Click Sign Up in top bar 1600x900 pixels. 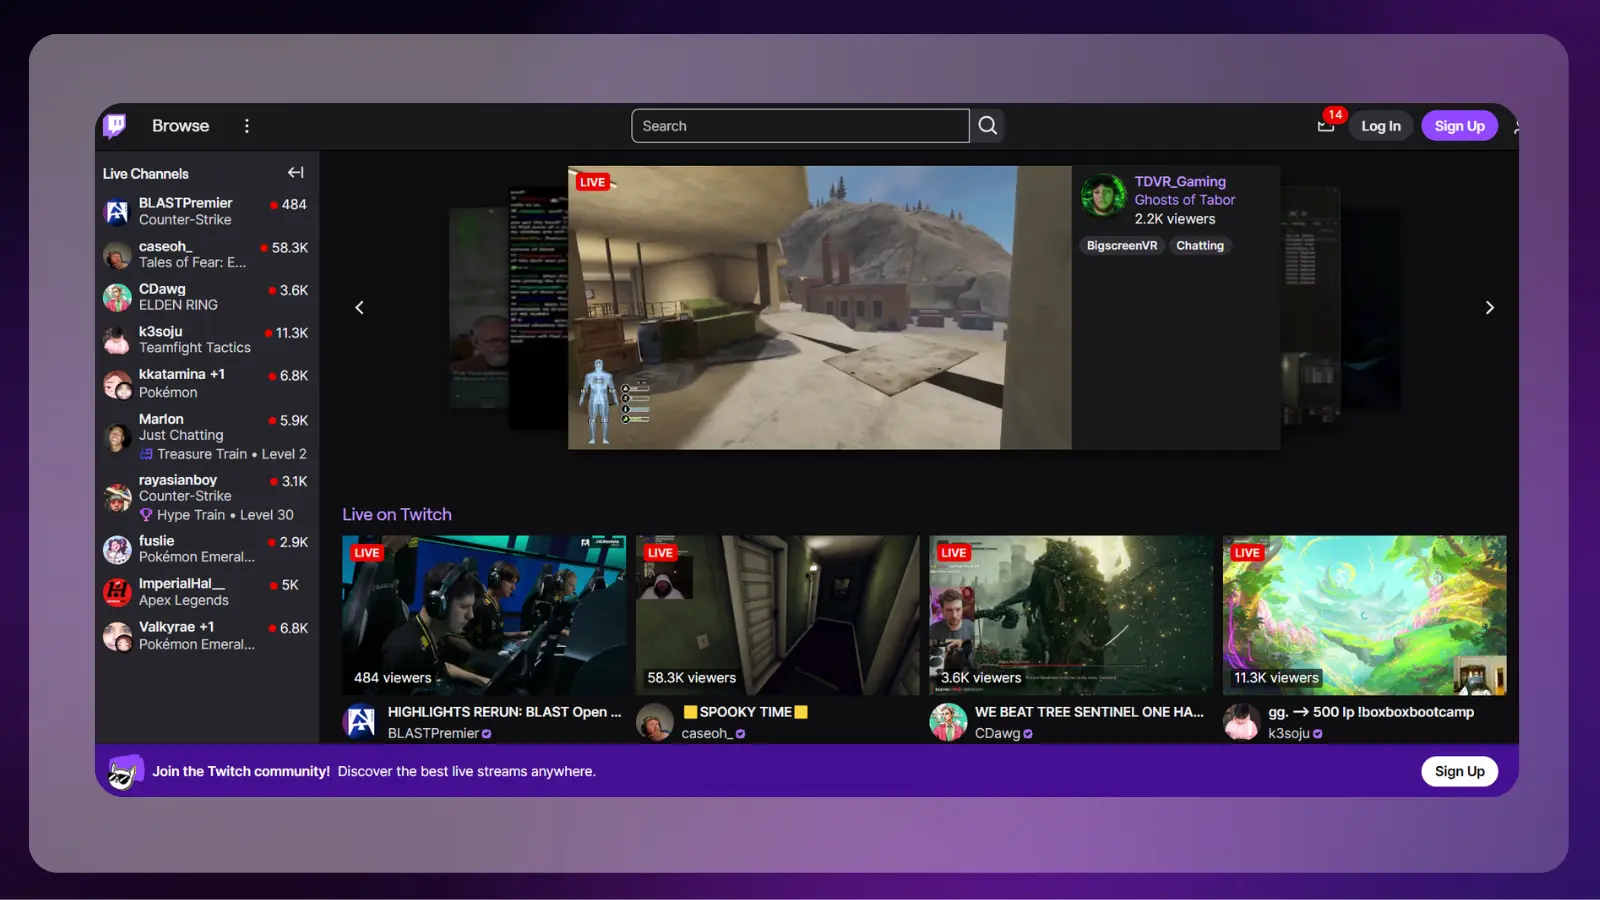coord(1459,126)
